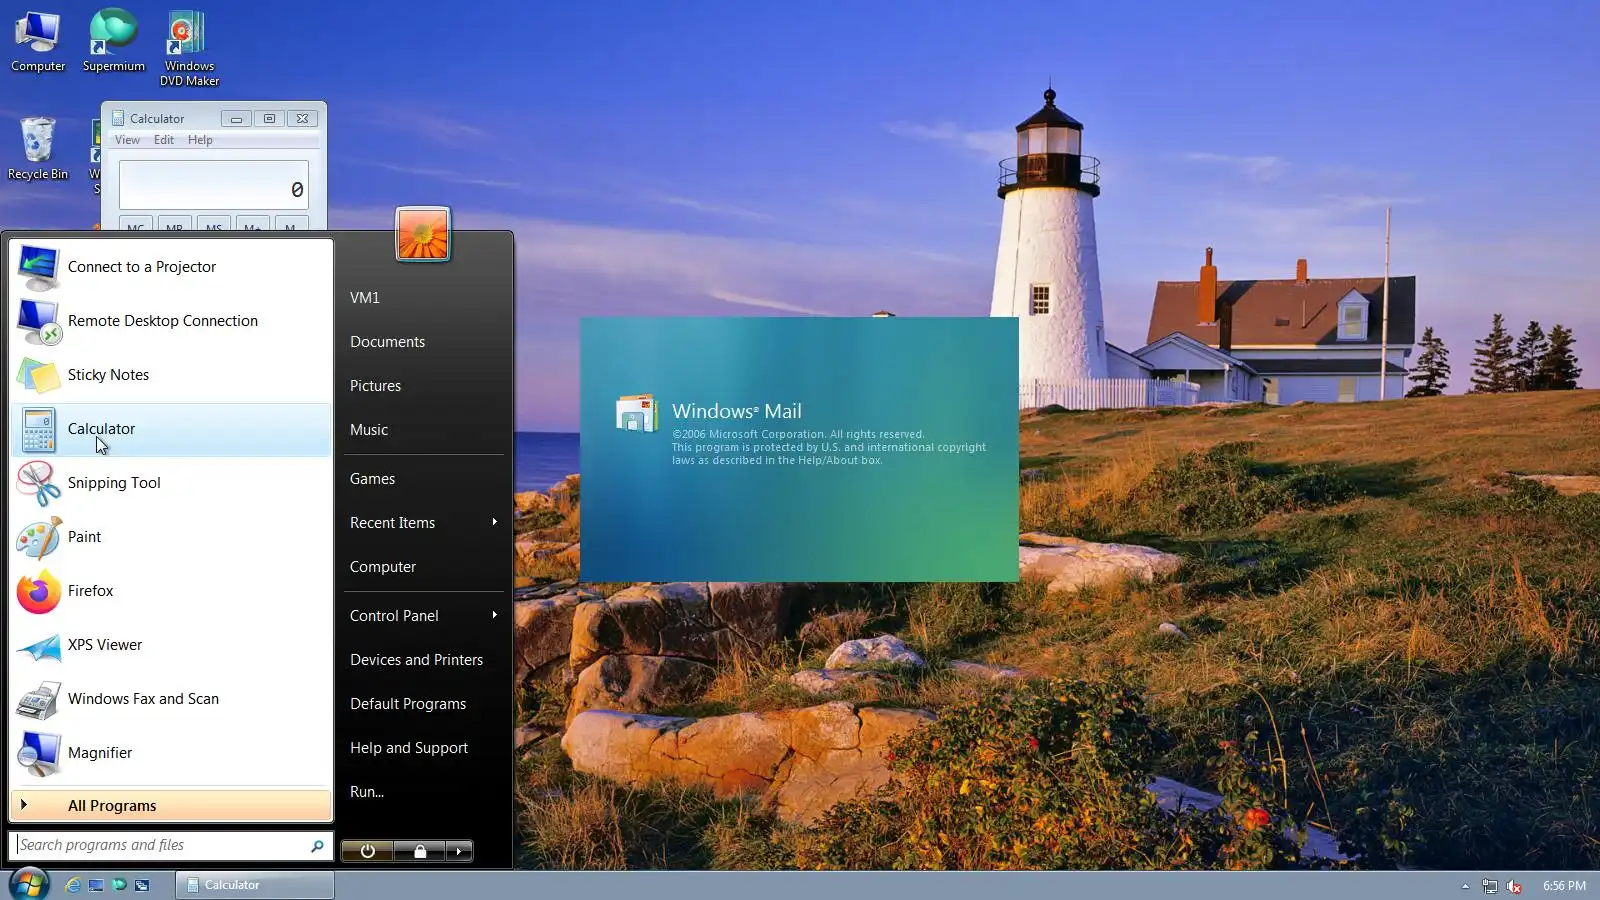The height and width of the screenshot is (900, 1600).
Task: Launch Paint from the Start menu
Action: 171,537
